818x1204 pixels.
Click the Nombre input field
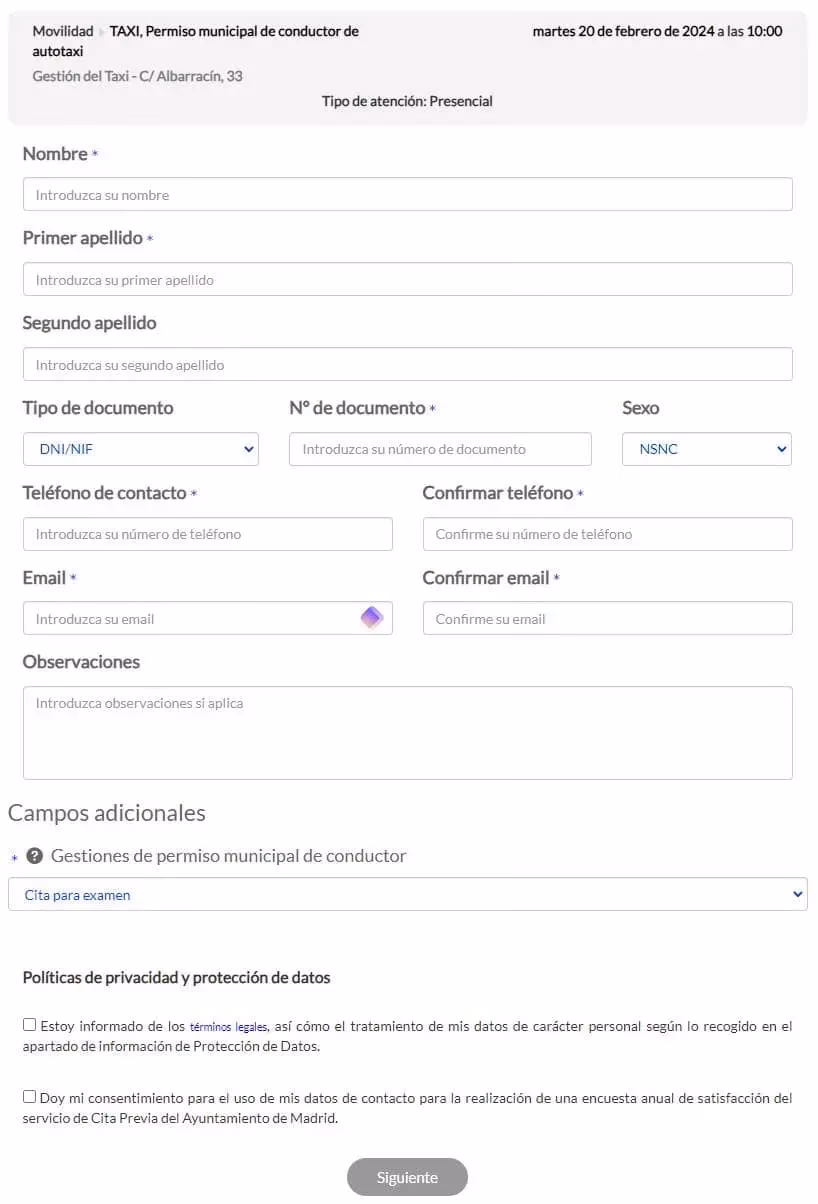coord(406,194)
